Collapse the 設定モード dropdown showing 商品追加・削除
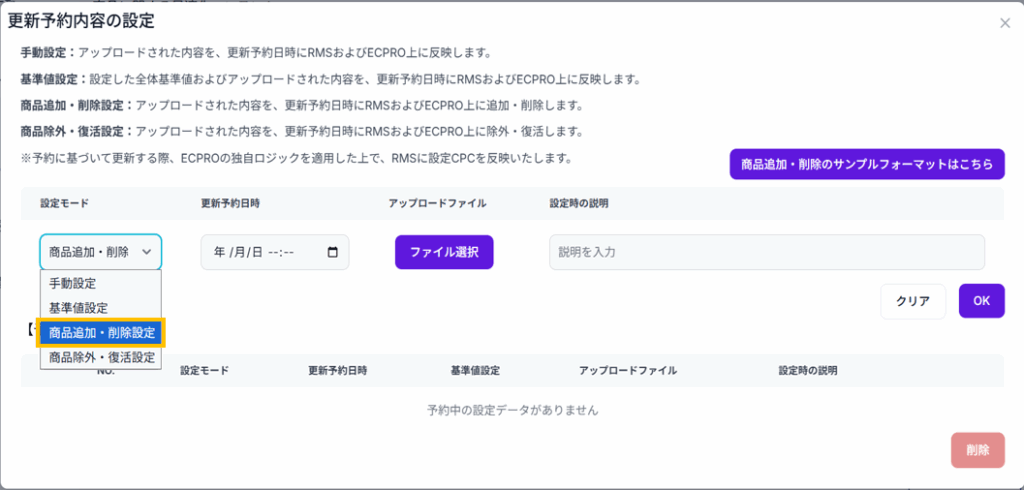1024x490 pixels. (100, 252)
